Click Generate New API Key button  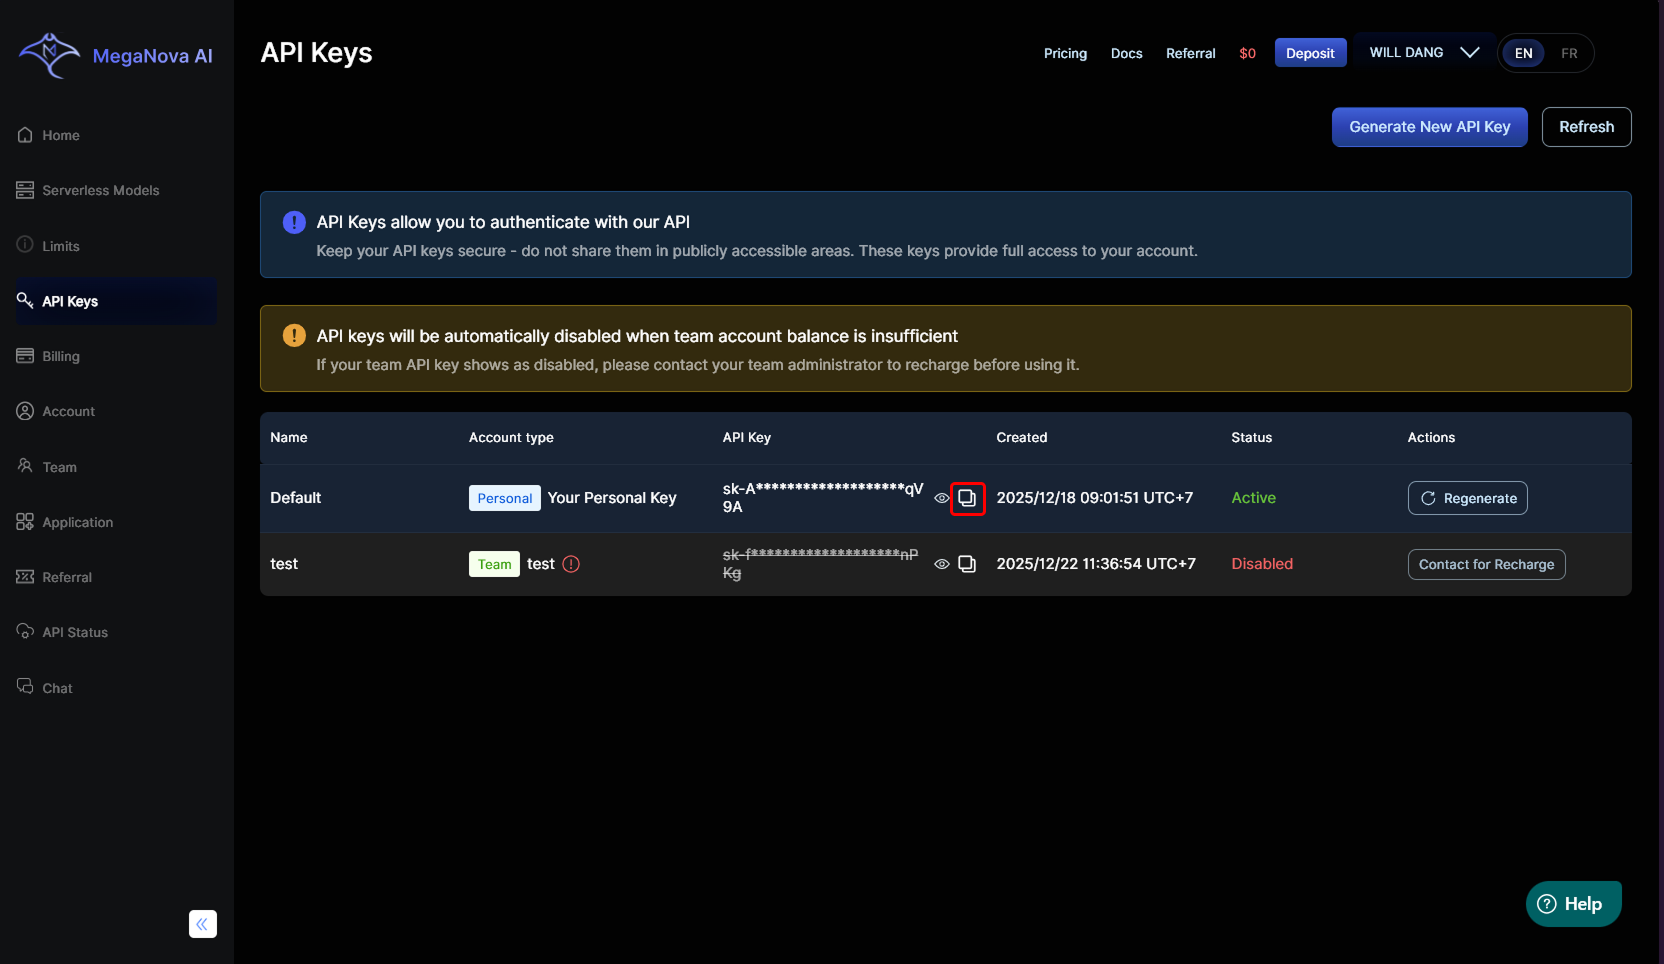coord(1429,127)
